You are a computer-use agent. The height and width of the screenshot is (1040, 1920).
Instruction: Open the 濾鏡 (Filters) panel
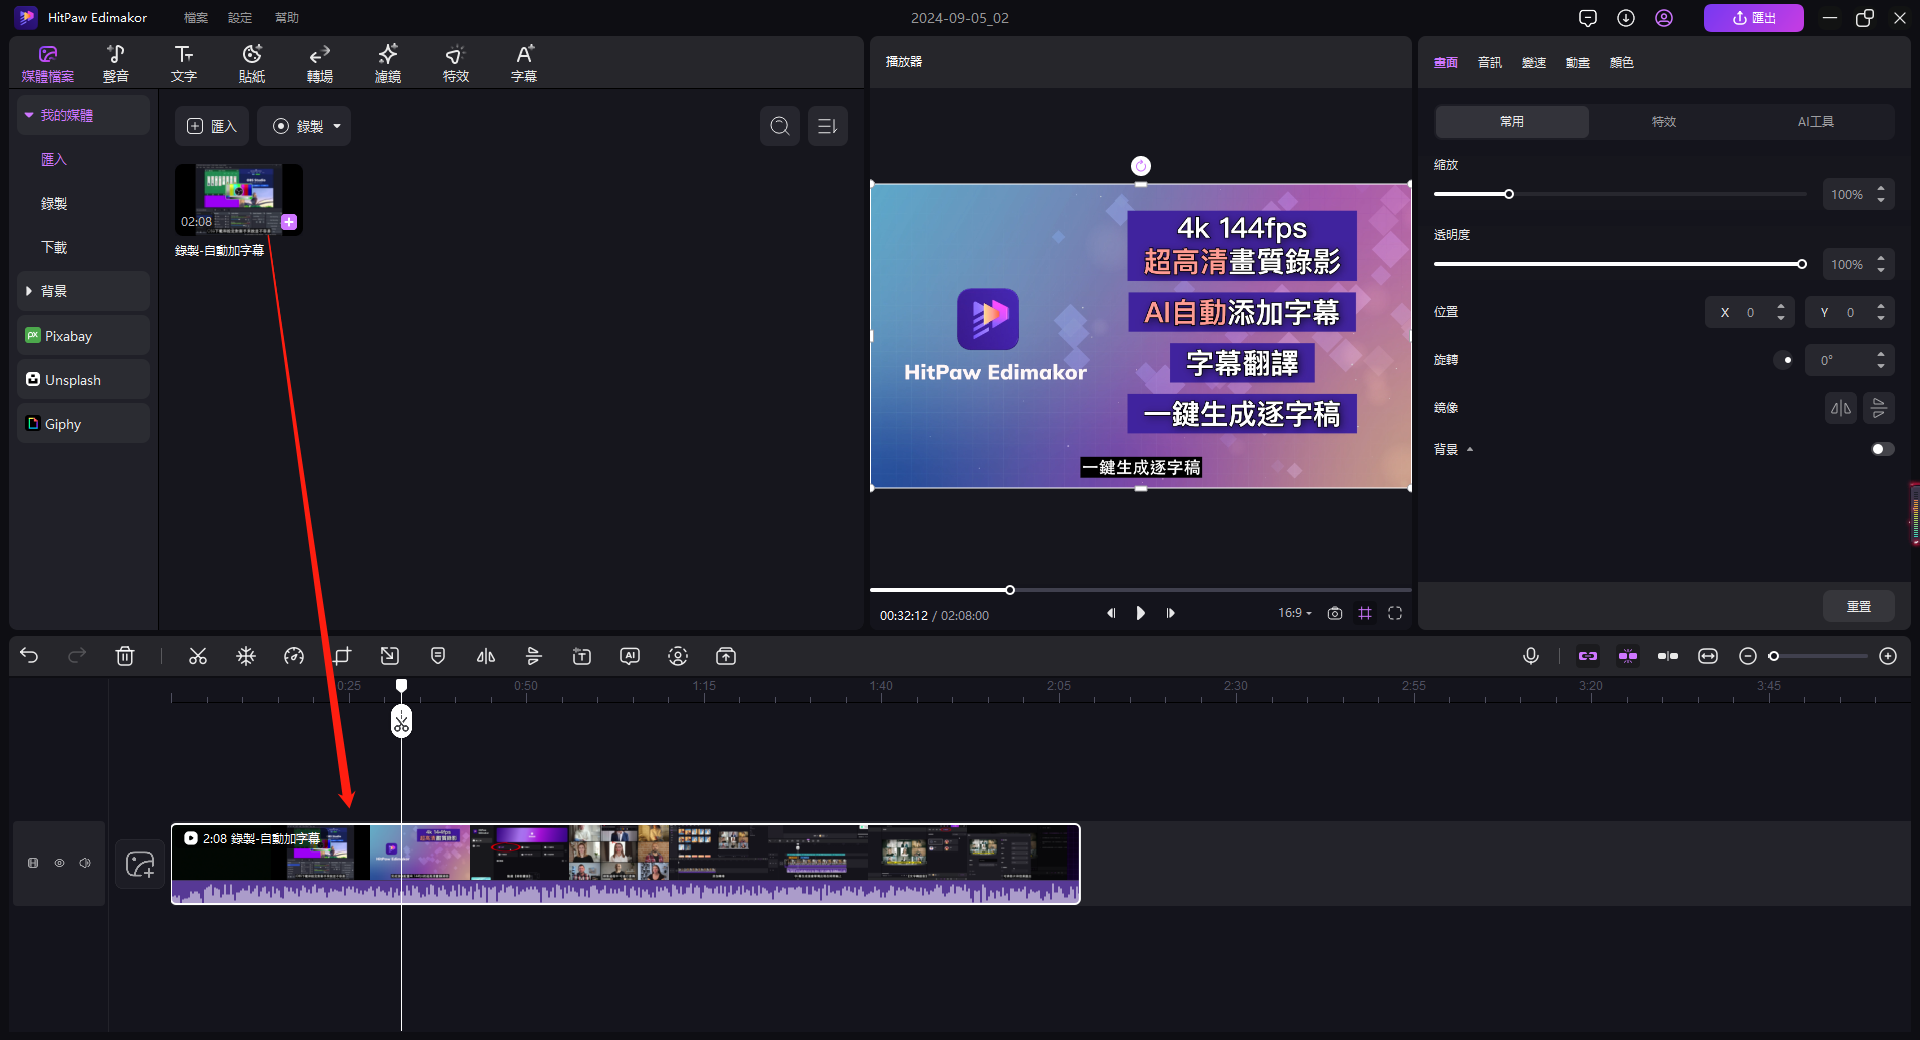point(388,63)
